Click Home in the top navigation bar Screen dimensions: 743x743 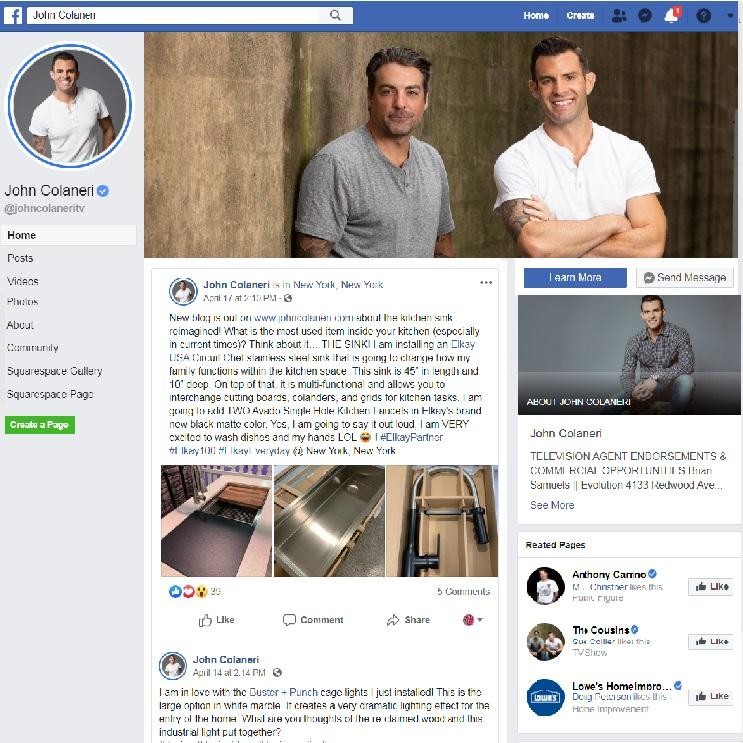pyautogui.click(x=536, y=16)
